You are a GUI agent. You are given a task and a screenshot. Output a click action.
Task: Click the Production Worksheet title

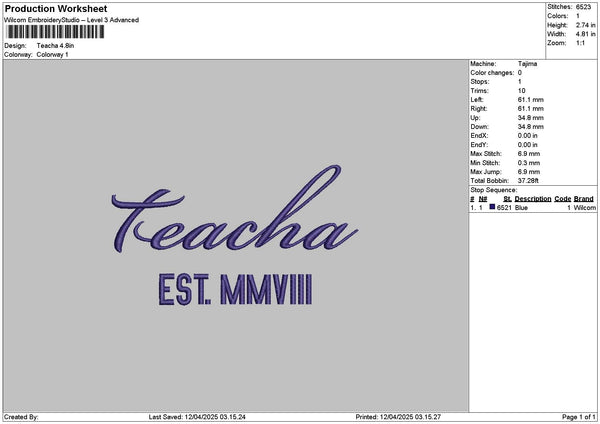[56, 8]
